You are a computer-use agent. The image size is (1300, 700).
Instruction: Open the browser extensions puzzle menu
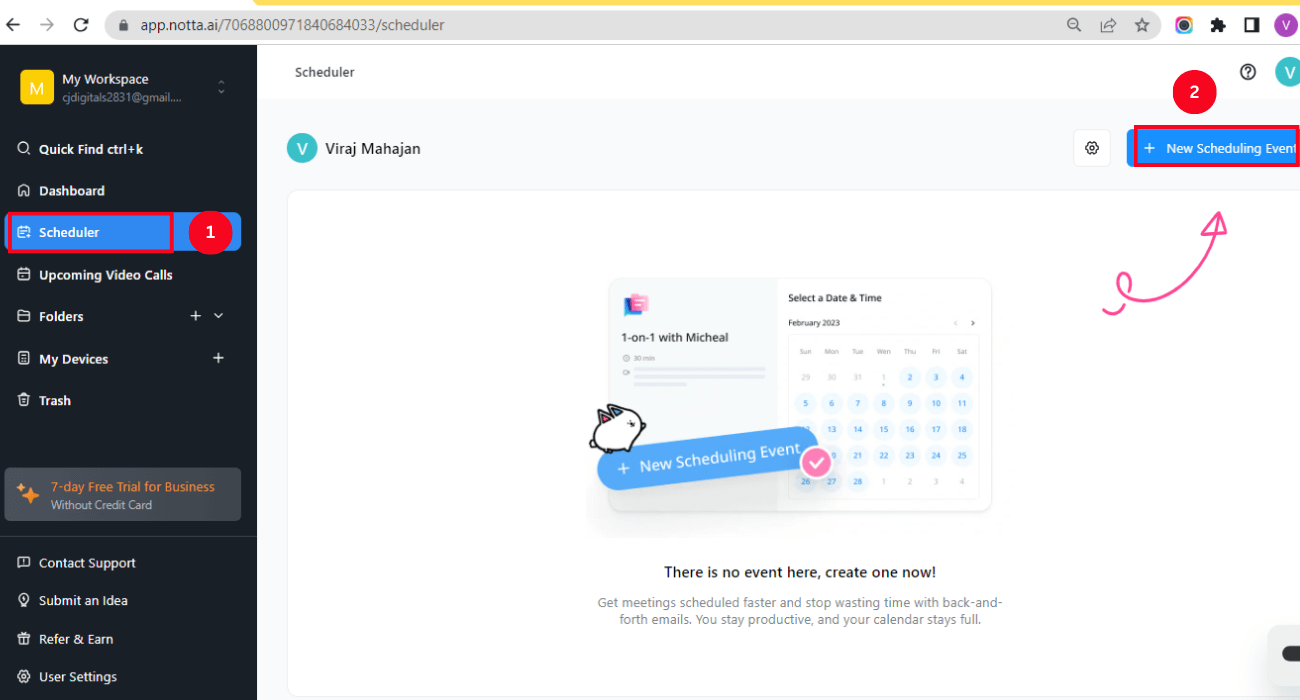(x=1218, y=25)
